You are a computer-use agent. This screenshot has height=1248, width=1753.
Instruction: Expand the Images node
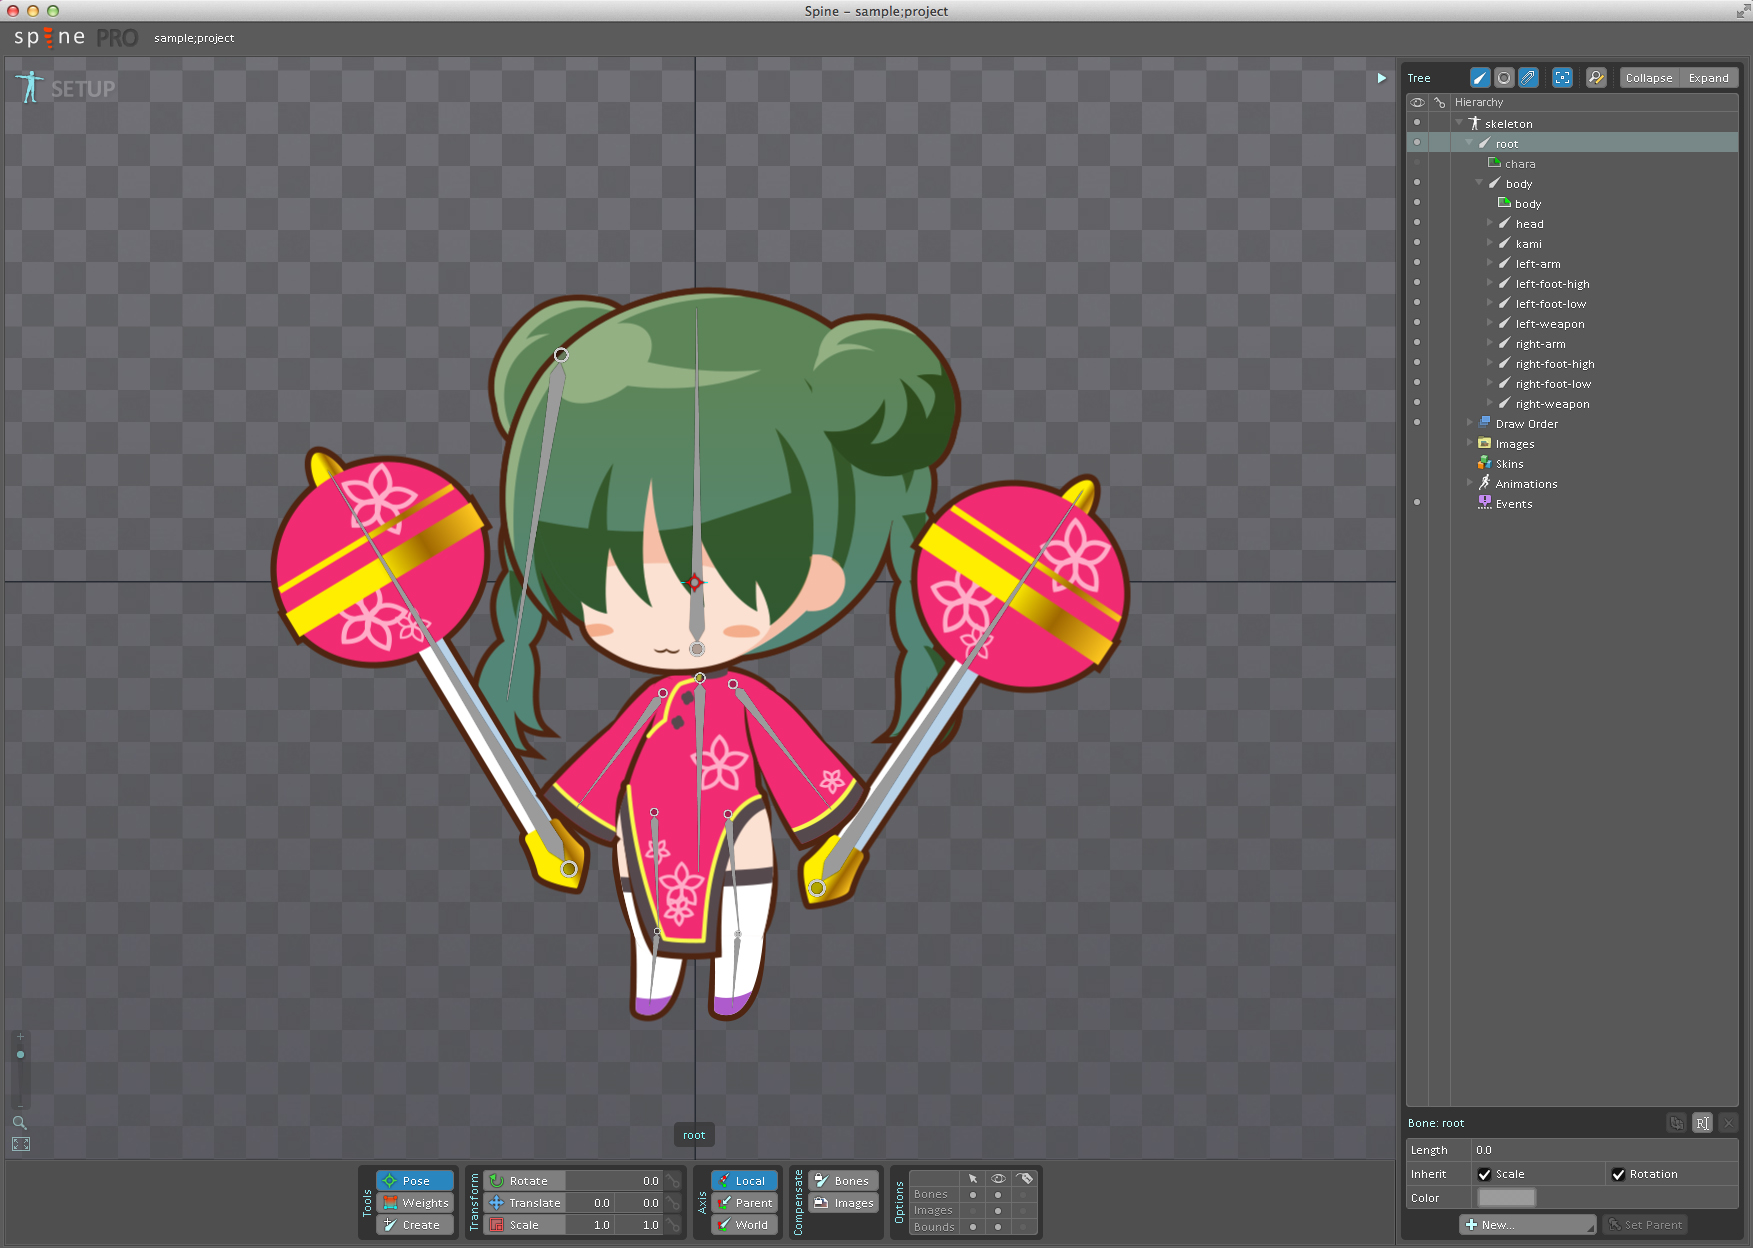point(1470,443)
